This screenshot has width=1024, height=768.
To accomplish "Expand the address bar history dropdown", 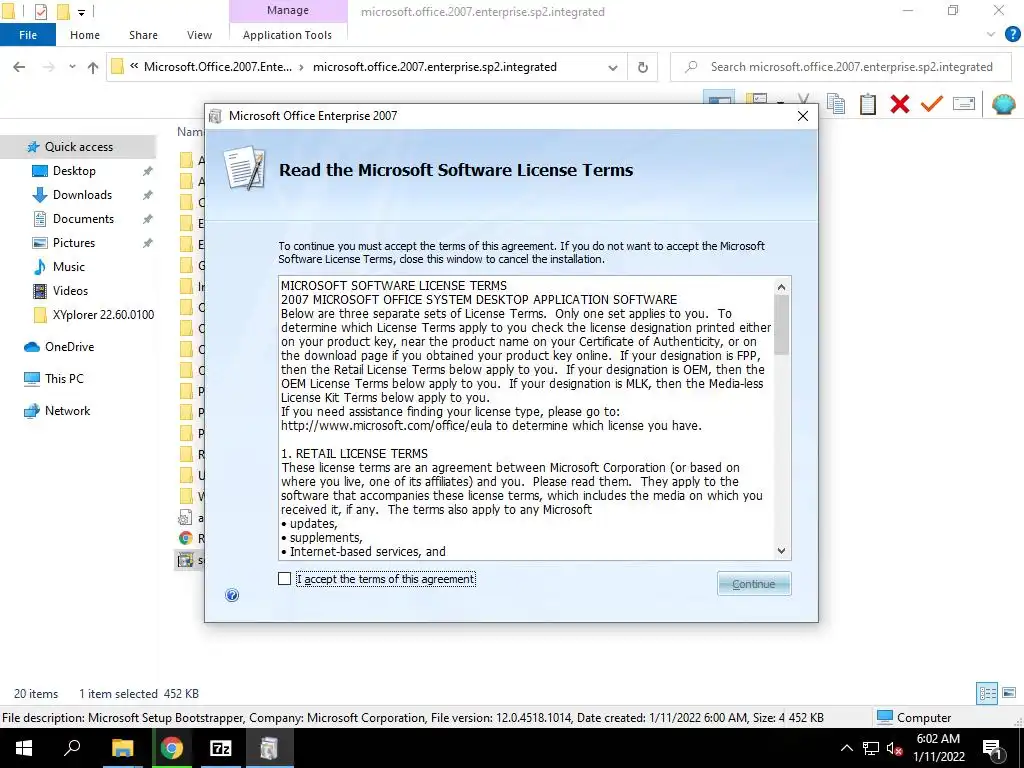I will 613,67.
